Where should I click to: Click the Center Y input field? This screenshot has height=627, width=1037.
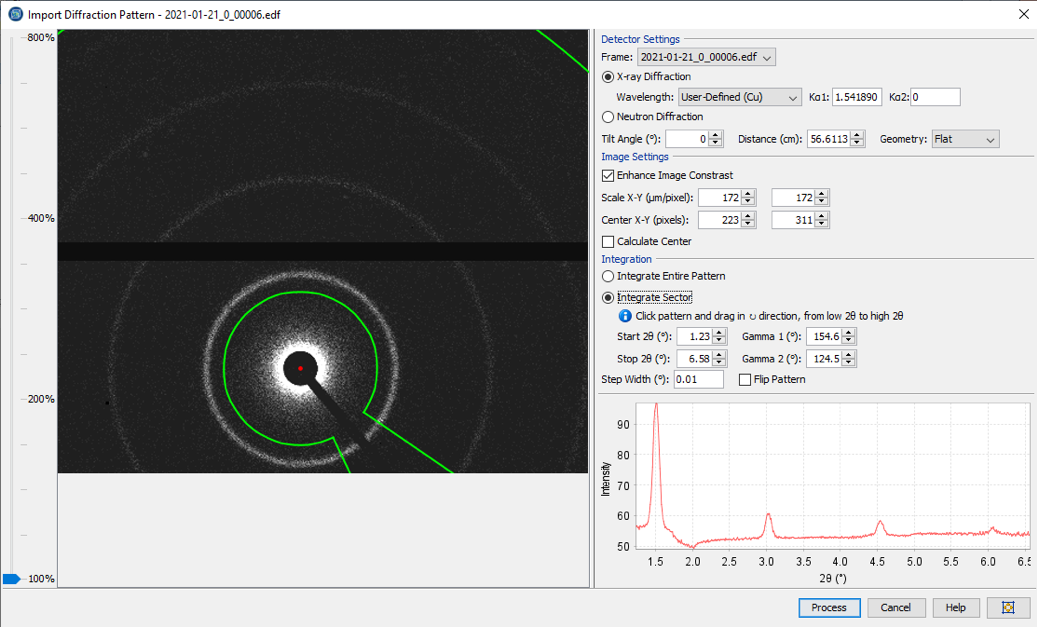pos(794,220)
